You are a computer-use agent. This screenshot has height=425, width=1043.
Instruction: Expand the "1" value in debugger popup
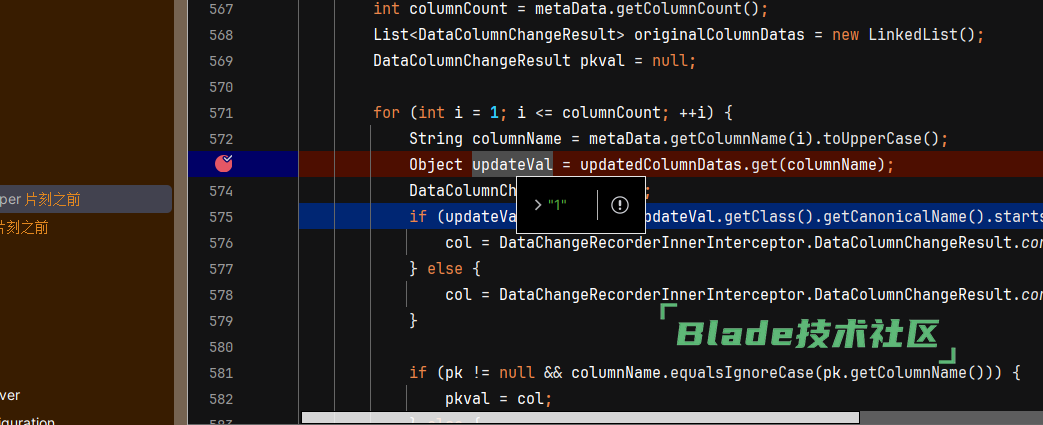[538, 205]
